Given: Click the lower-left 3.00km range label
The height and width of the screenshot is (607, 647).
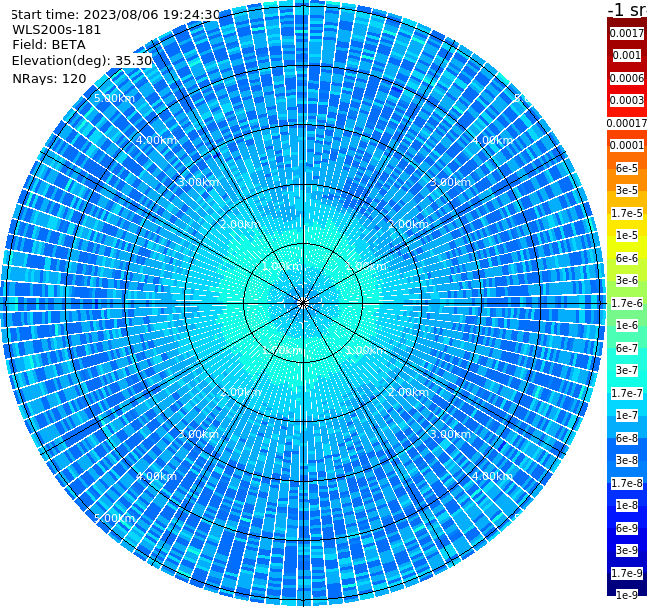Looking at the screenshot, I should click(x=198, y=434).
